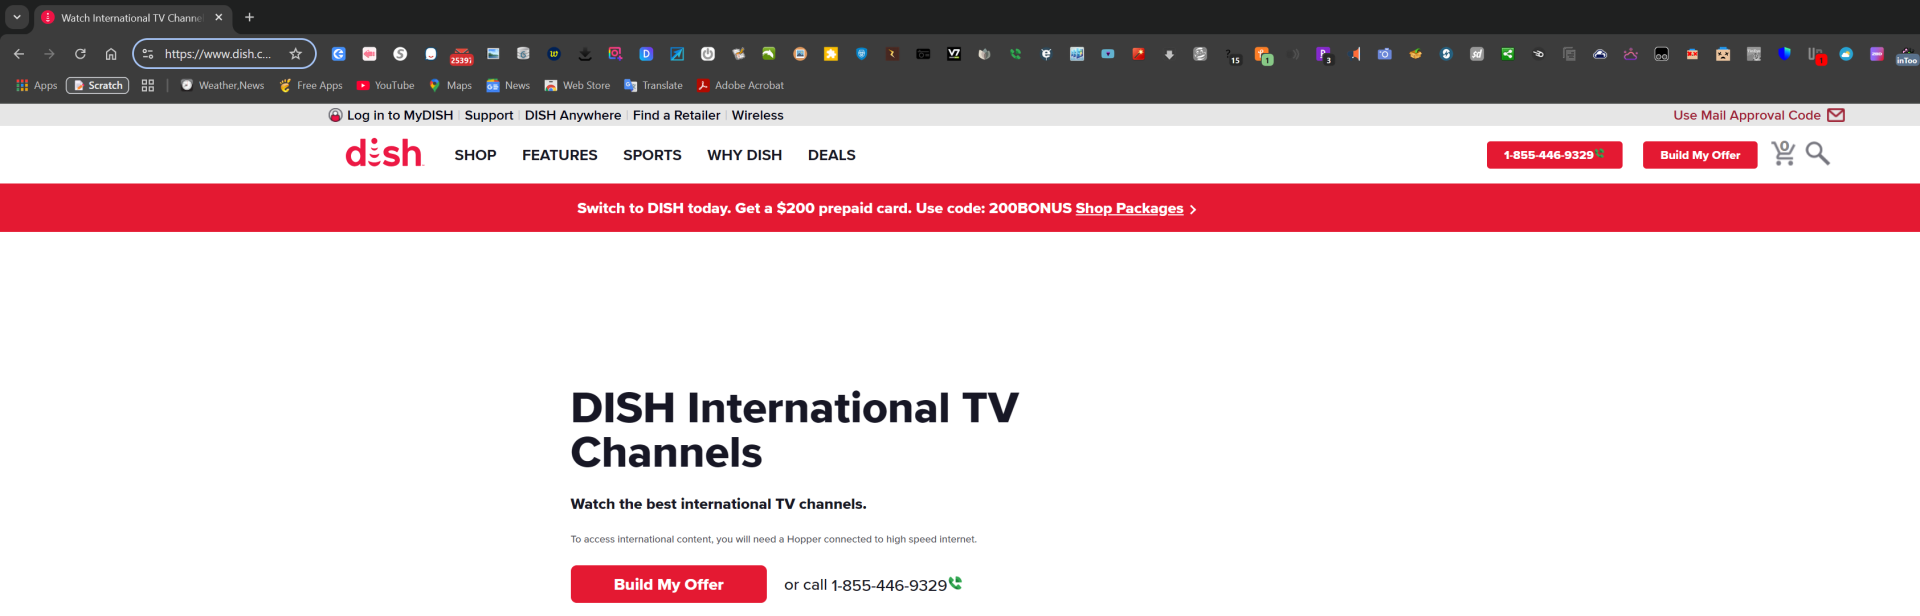Open the Weather,News bookmark

tap(222, 85)
